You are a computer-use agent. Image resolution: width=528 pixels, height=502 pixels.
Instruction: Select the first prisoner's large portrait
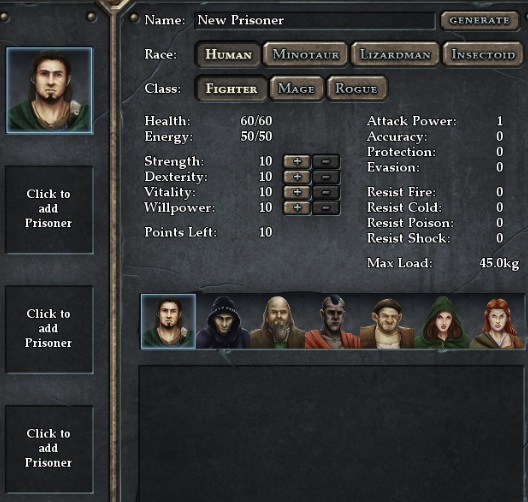tap(49, 90)
